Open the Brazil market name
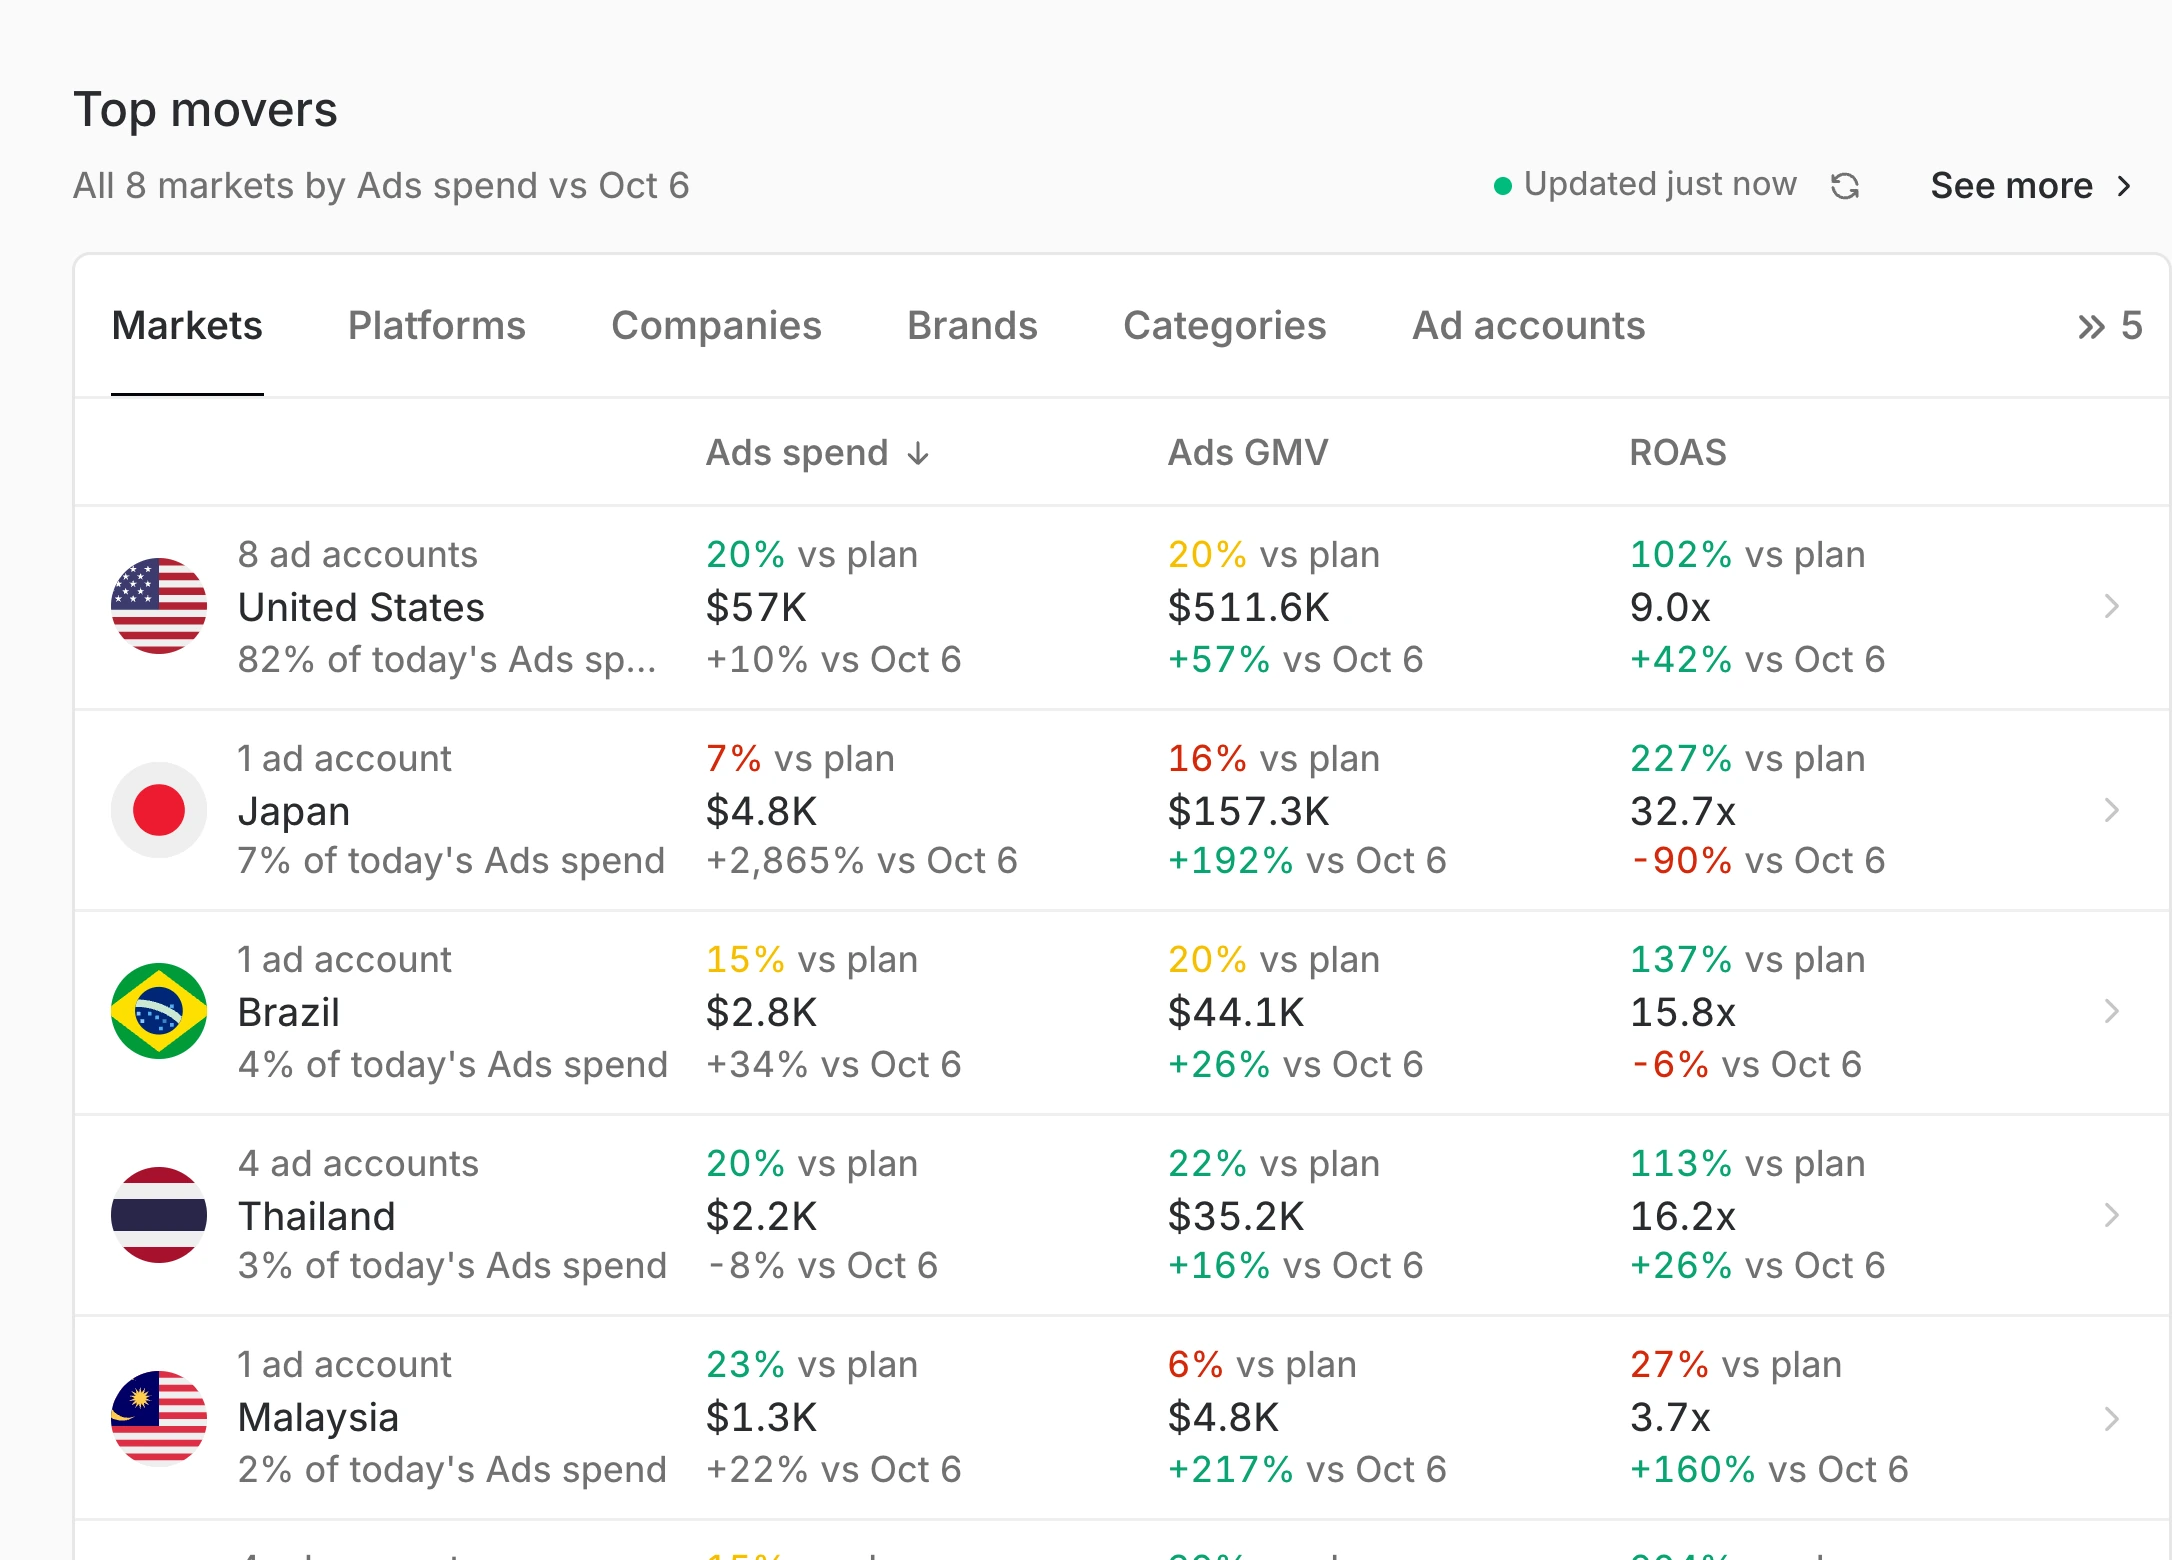The height and width of the screenshot is (1560, 2172). 289,1012
